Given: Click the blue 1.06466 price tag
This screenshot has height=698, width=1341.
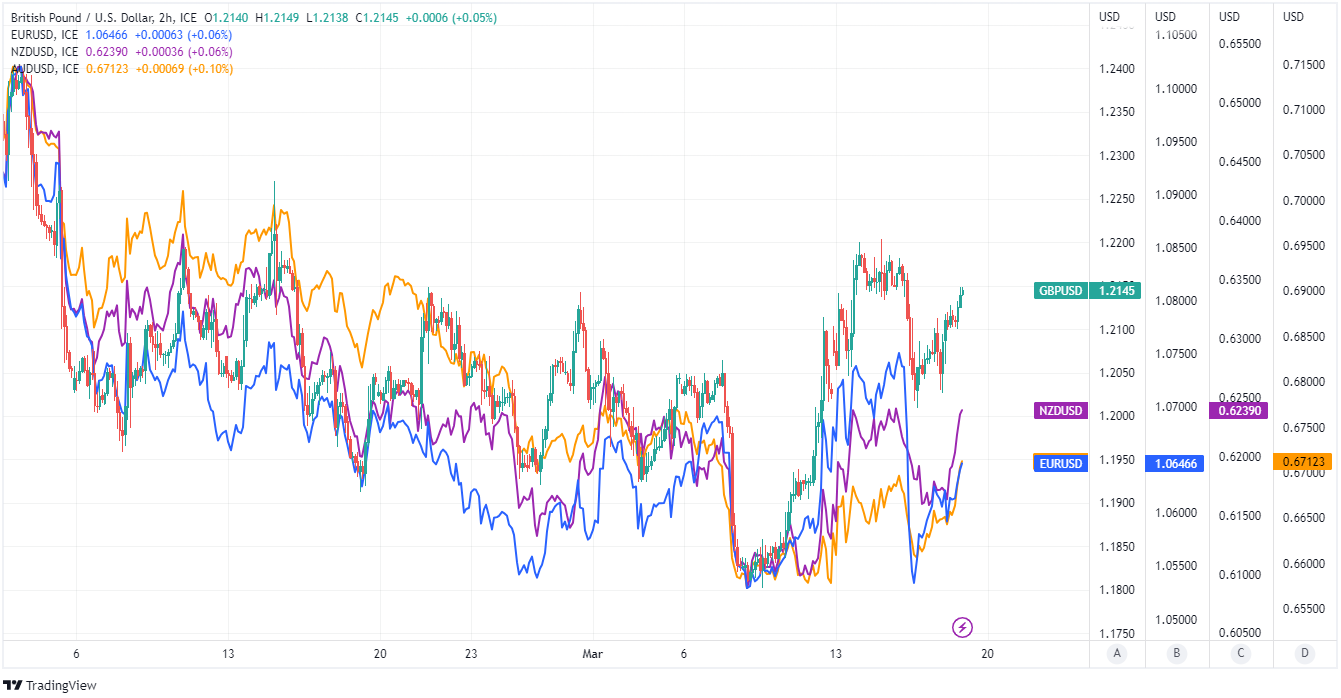Looking at the screenshot, I should [x=1174, y=463].
